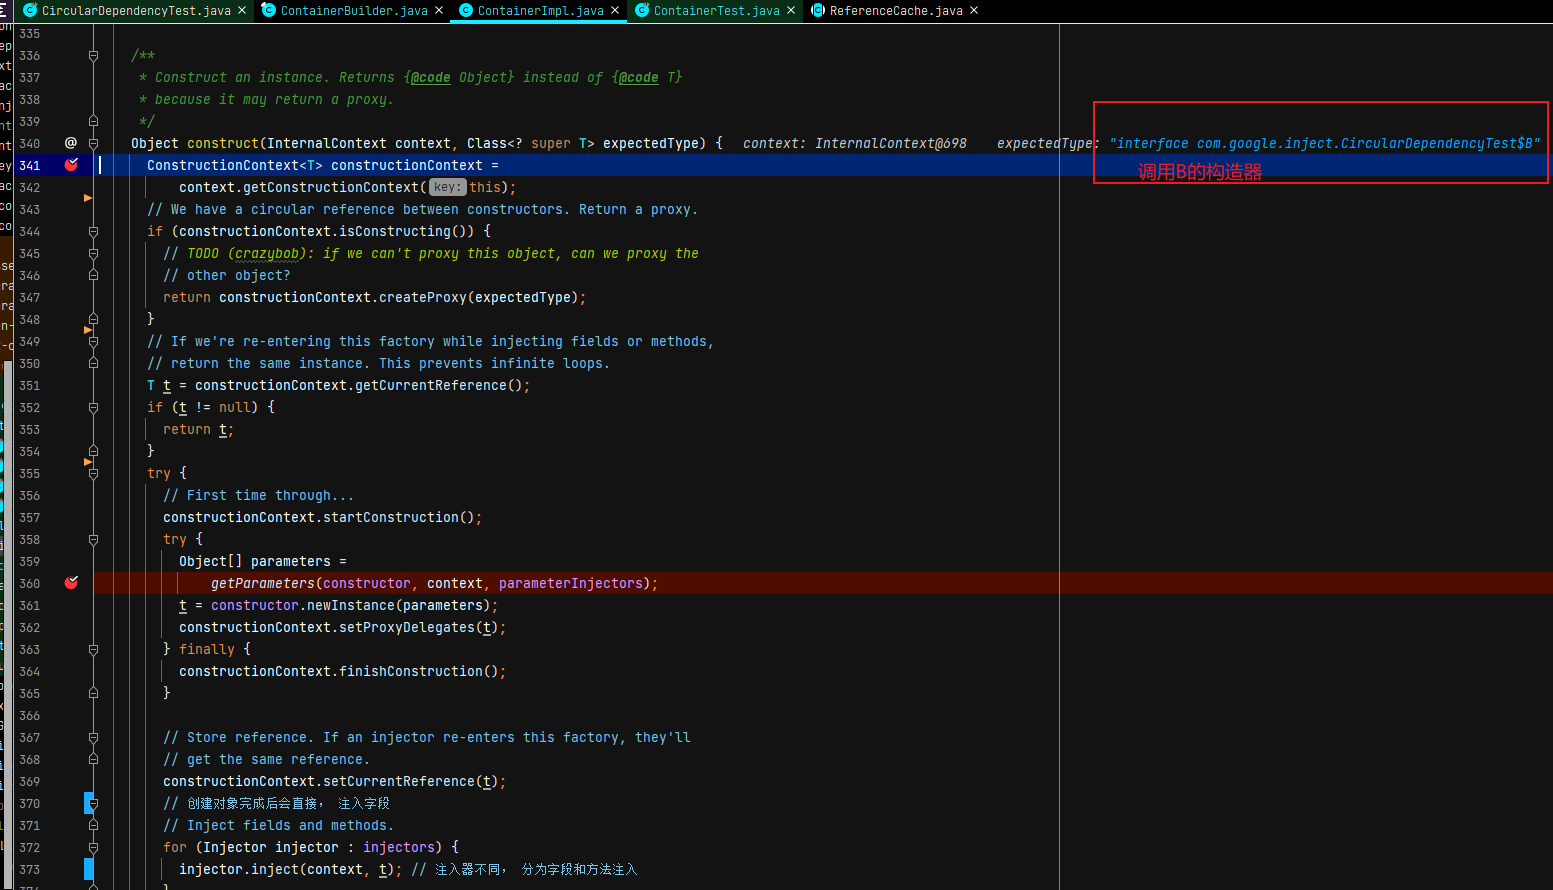Open the ReferenceCache.java tab
The width and height of the screenshot is (1553, 890).
[896, 10]
